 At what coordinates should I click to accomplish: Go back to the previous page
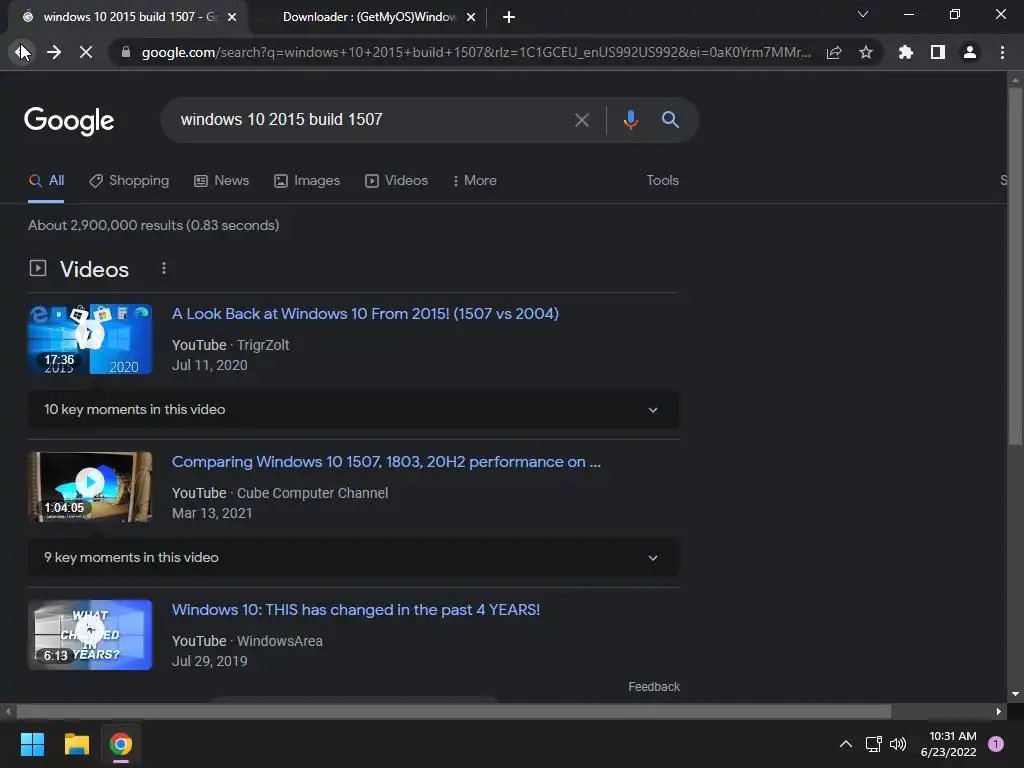(x=22, y=52)
